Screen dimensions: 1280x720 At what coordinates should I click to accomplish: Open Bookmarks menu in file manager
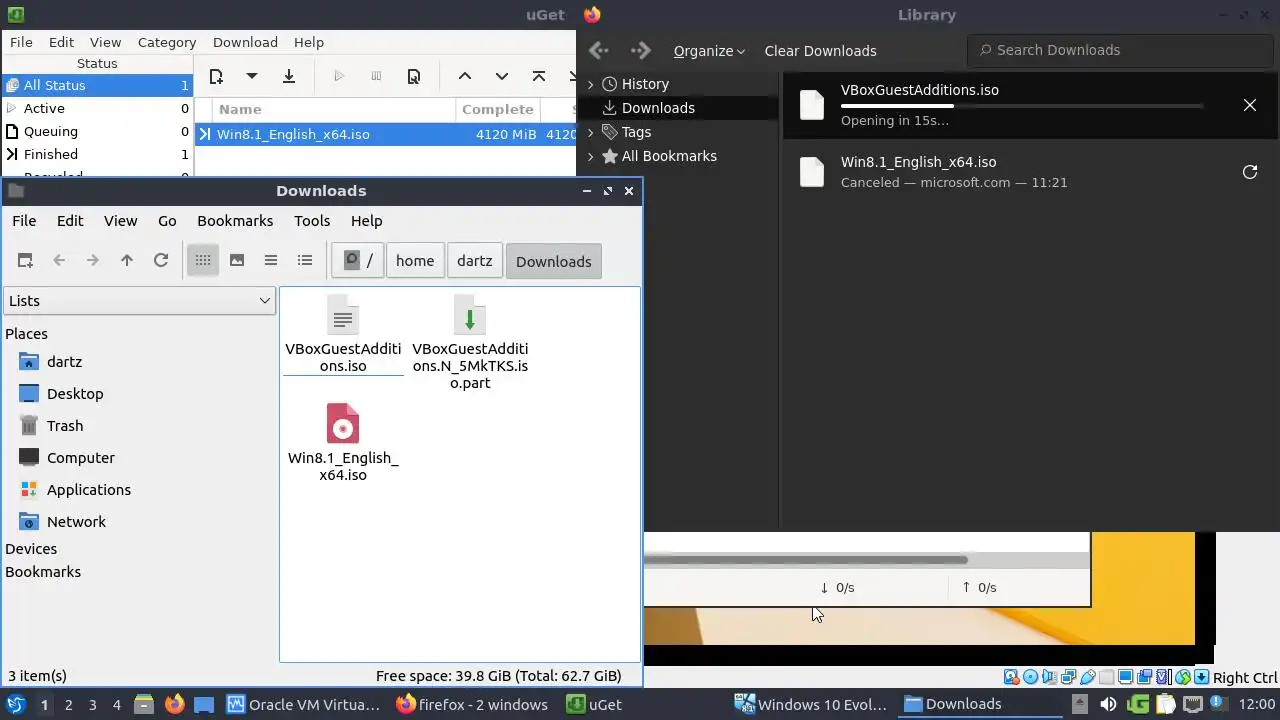pyautogui.click(x=235, y=221)
